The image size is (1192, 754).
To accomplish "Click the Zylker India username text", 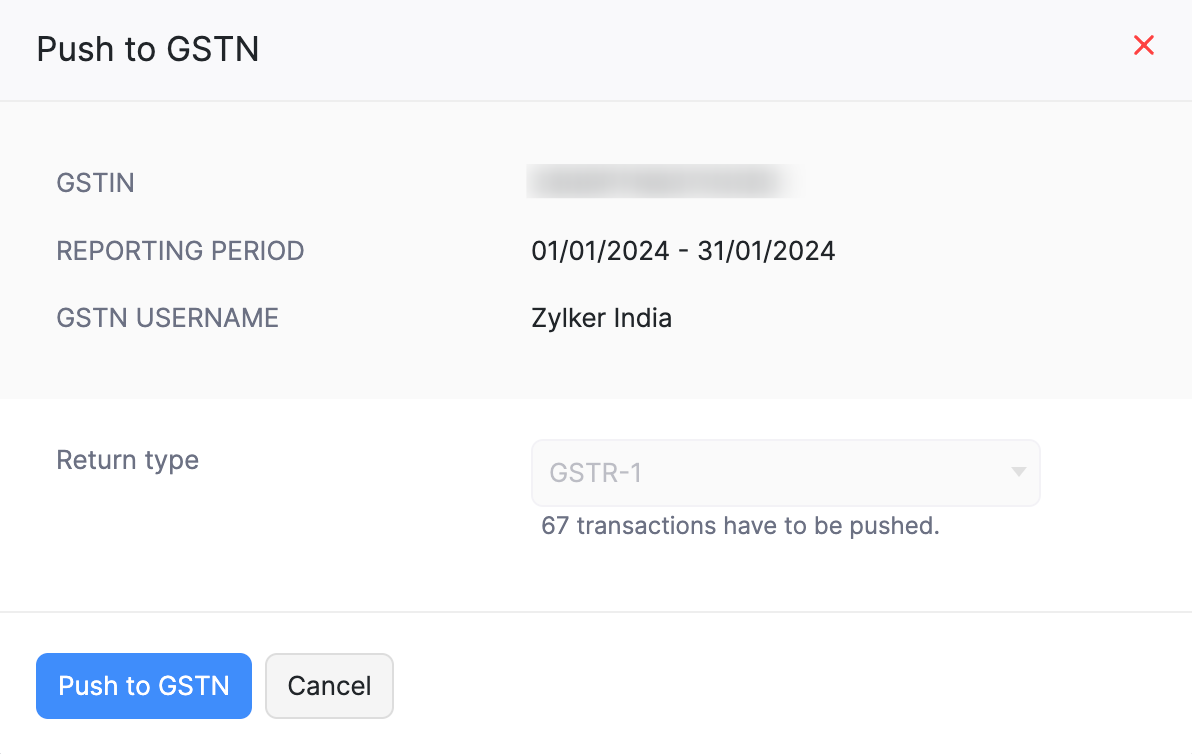I will point(601,318).
